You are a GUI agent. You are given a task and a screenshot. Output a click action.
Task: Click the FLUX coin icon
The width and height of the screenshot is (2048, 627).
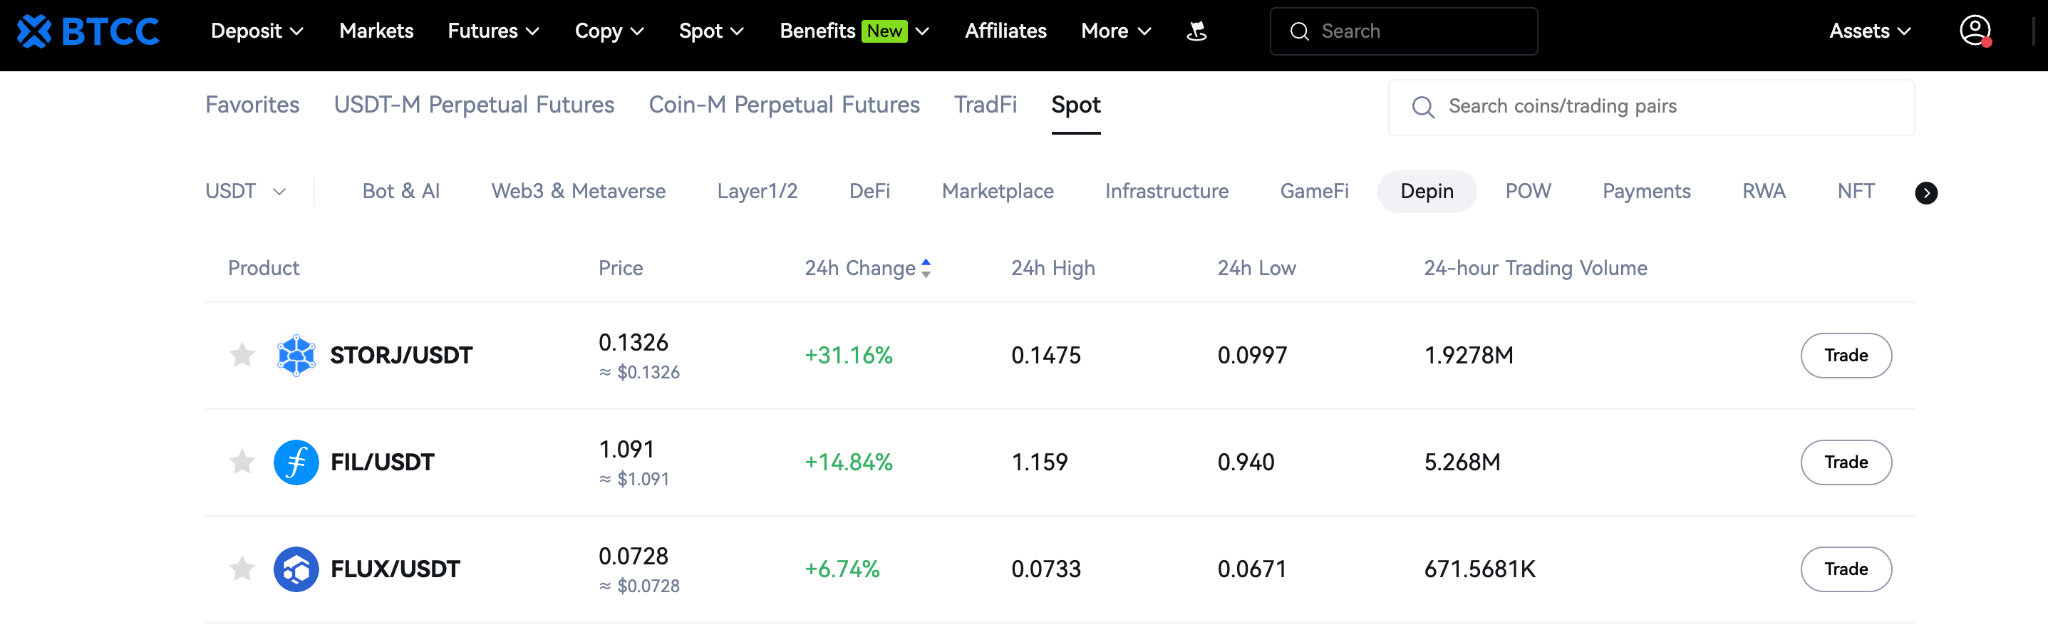tap(296, 569)
